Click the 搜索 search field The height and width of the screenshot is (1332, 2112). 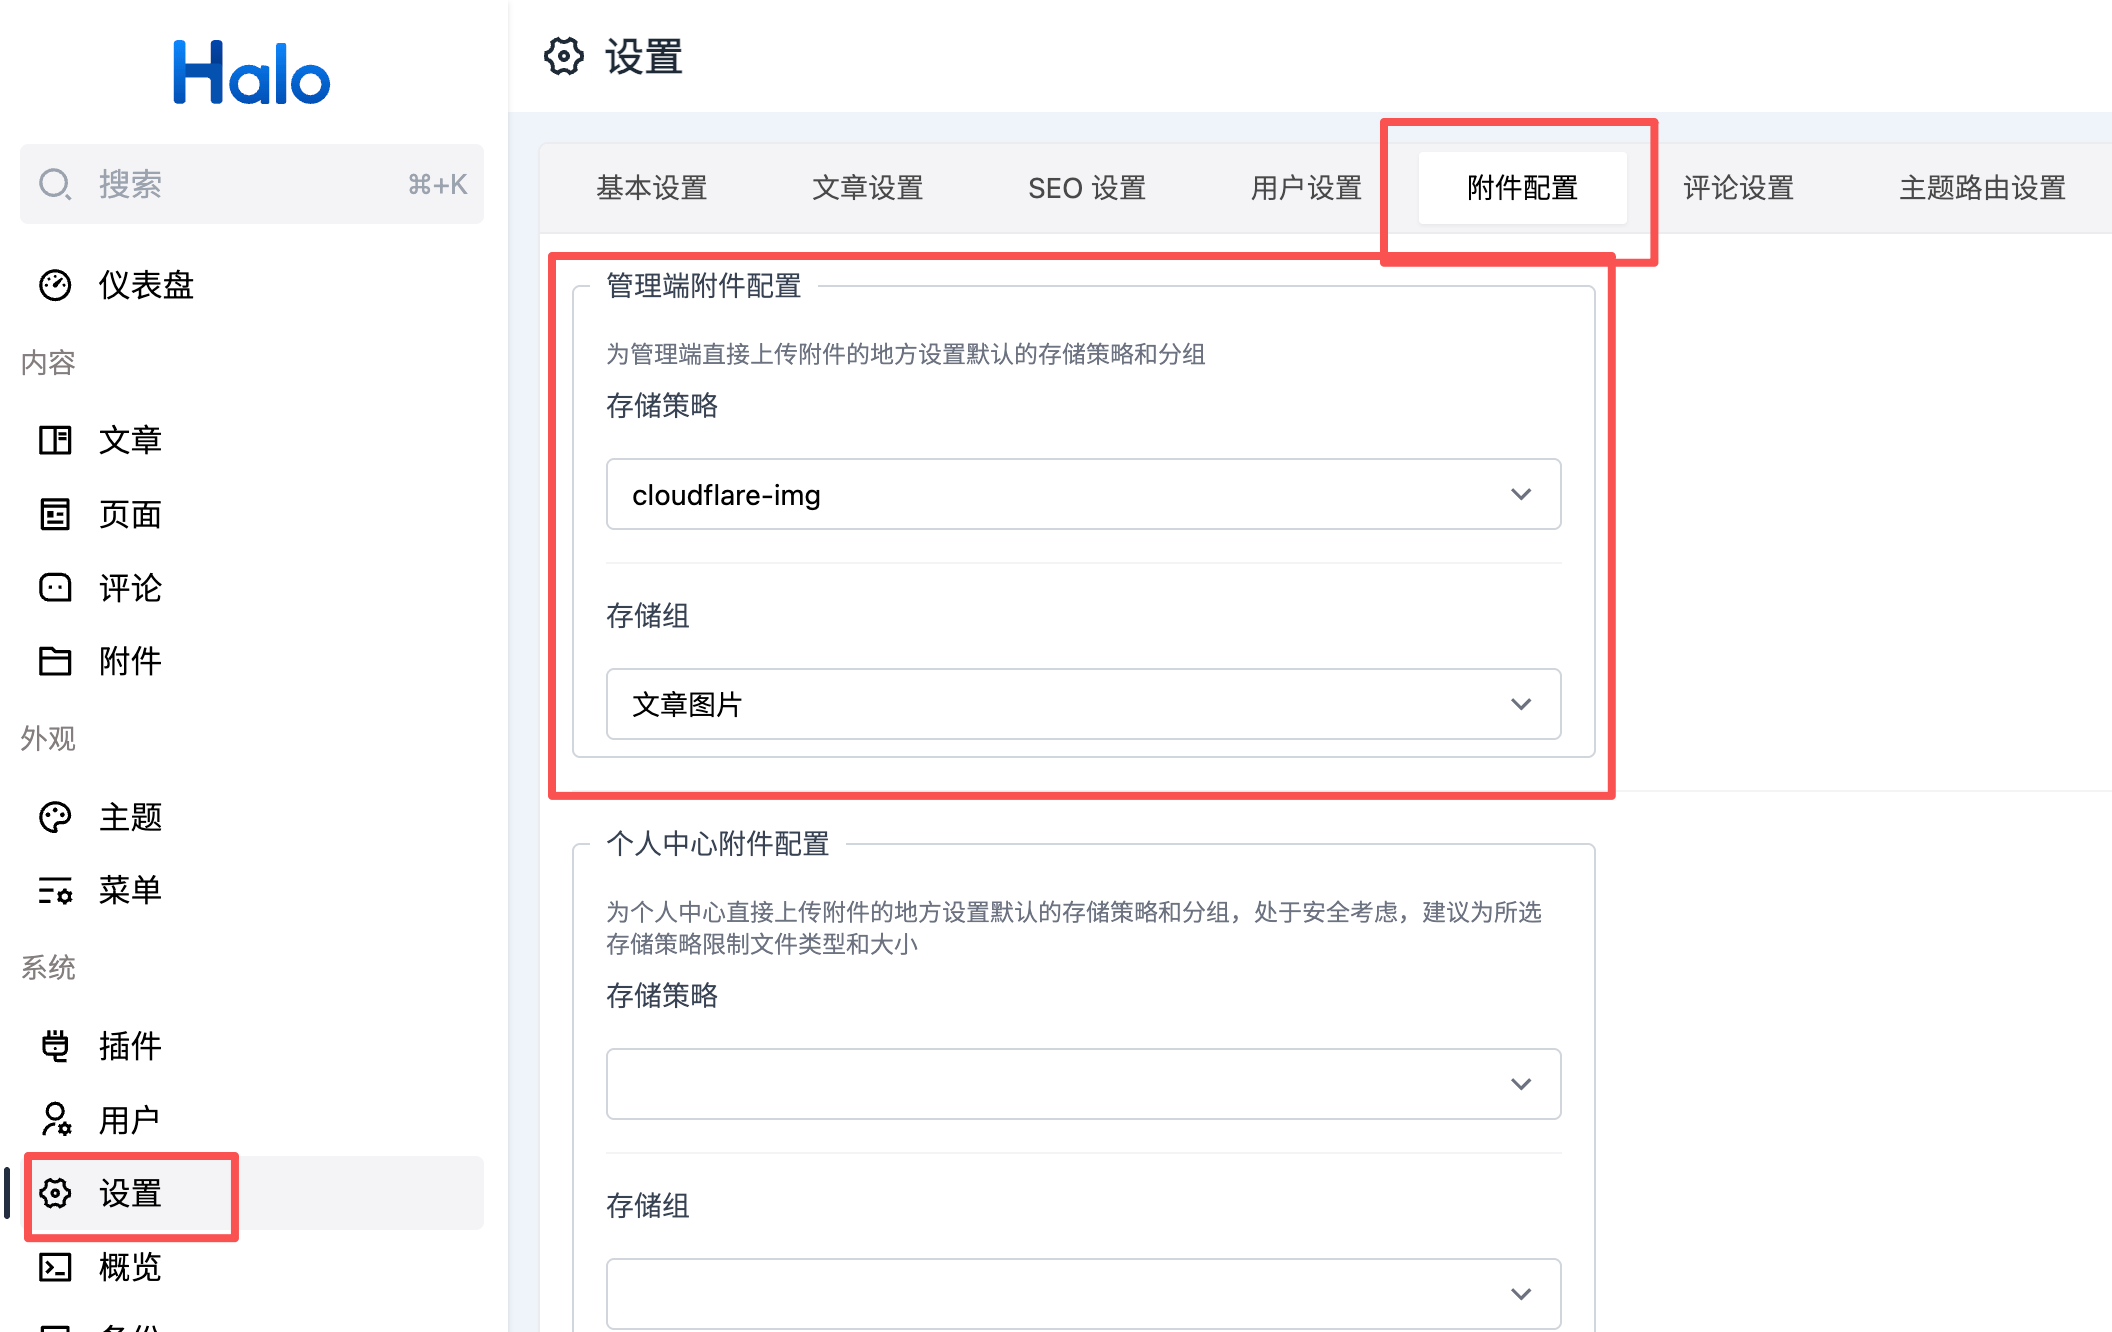[x=252, y=184]
